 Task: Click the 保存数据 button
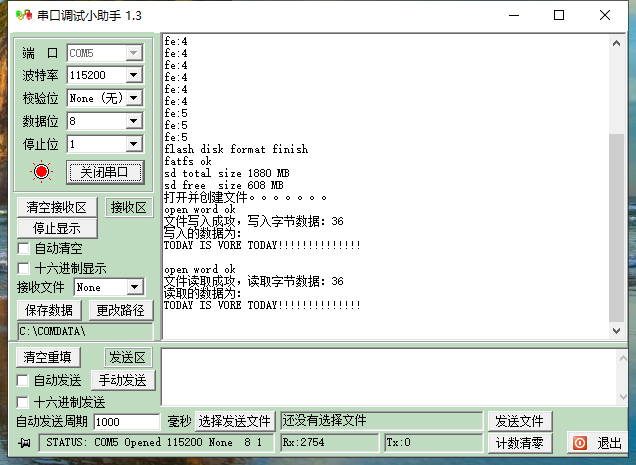[x=49, y=310]
